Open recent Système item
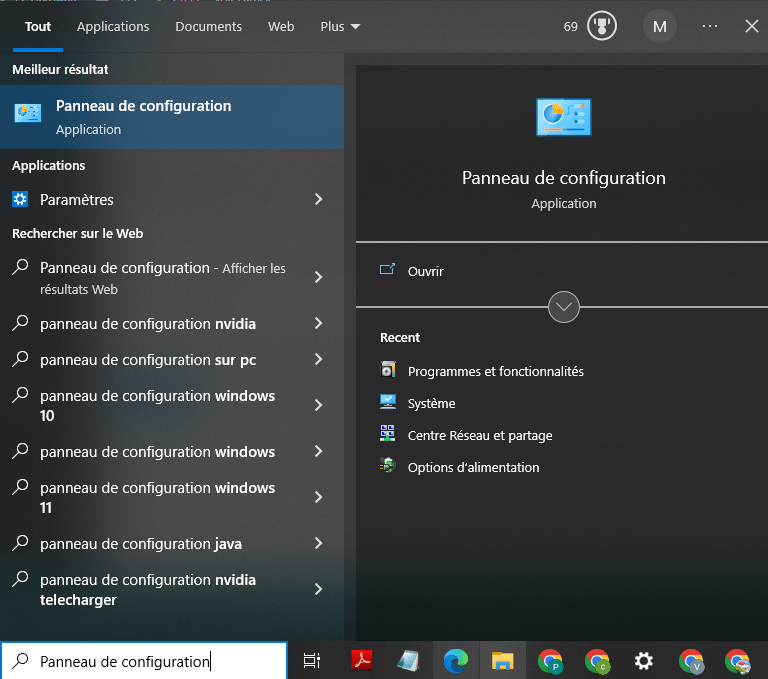Viewport: 768px width, 679px height. point(431,404)
